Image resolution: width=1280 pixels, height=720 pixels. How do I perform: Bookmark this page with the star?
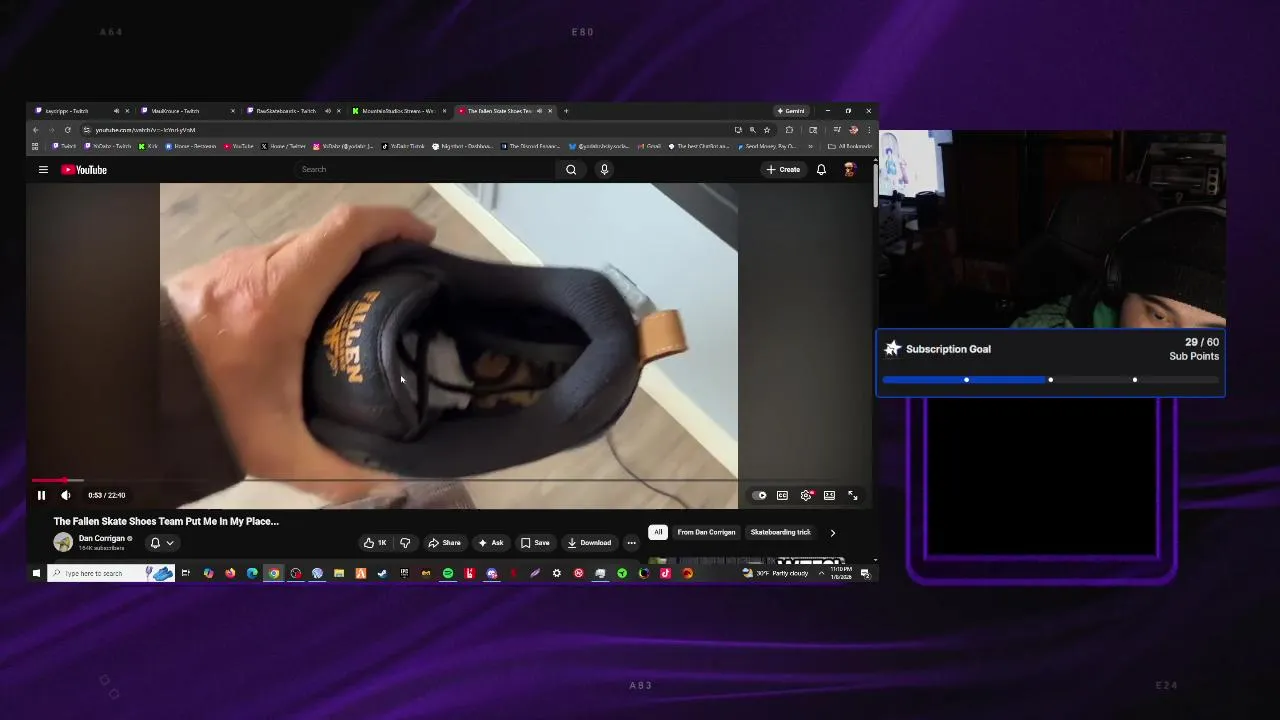[767, 130]
